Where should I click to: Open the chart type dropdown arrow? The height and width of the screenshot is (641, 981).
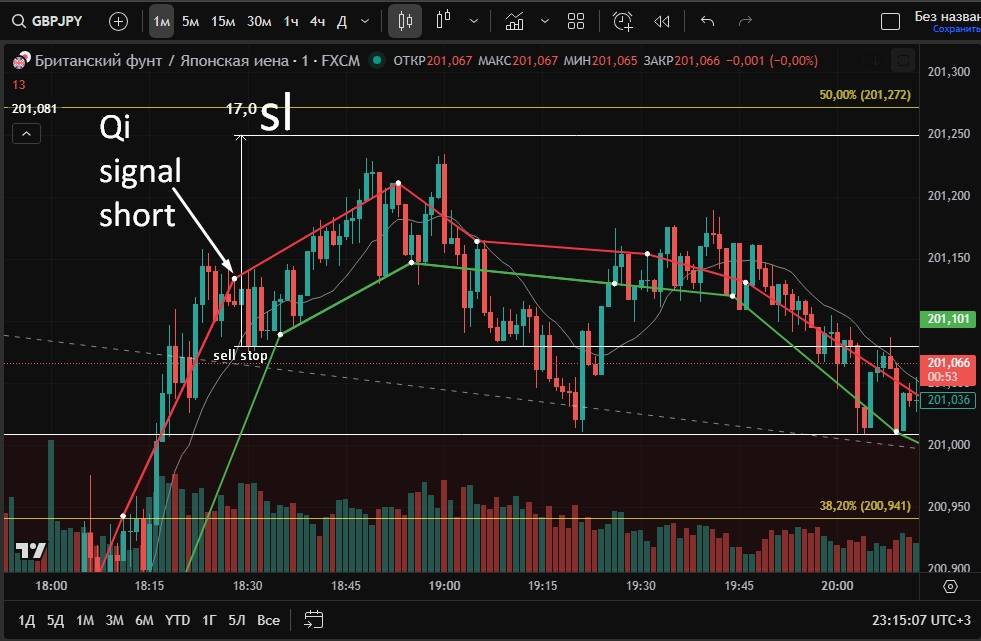[473, 21]
